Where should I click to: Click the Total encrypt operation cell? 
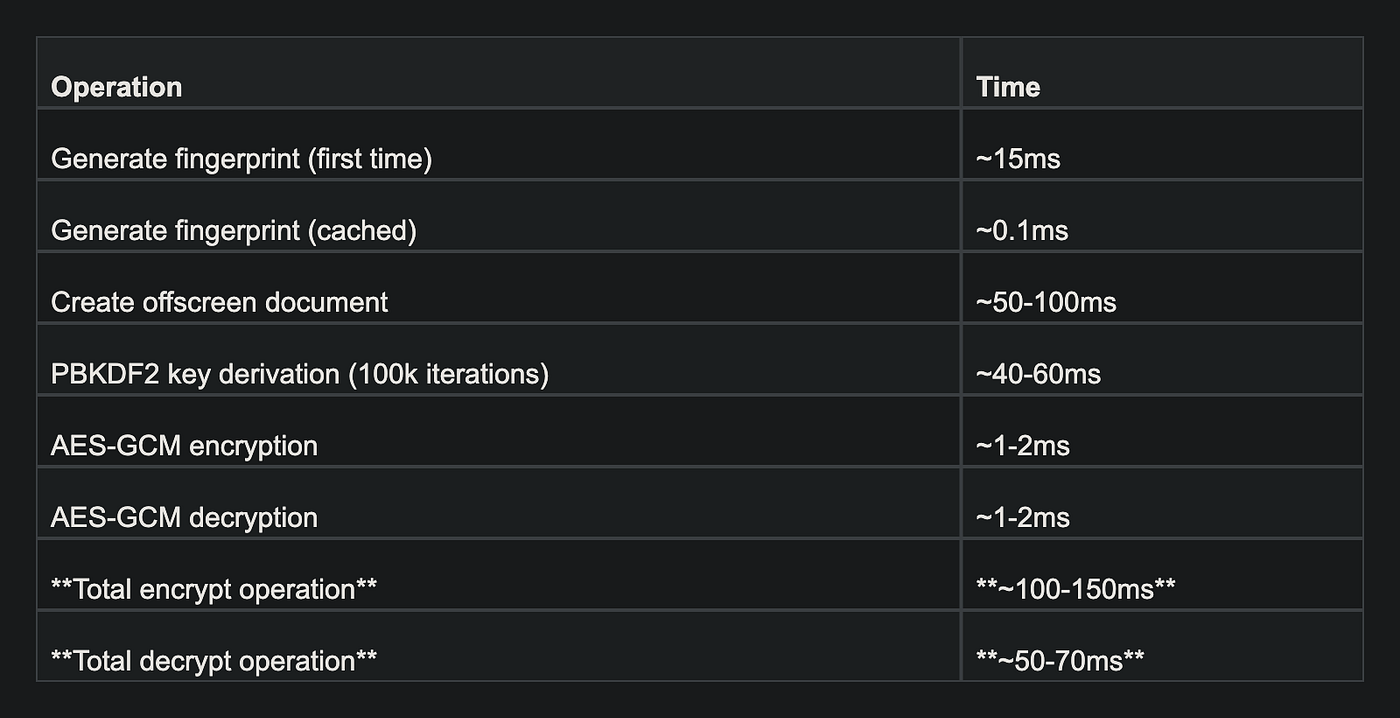[499, 577]
